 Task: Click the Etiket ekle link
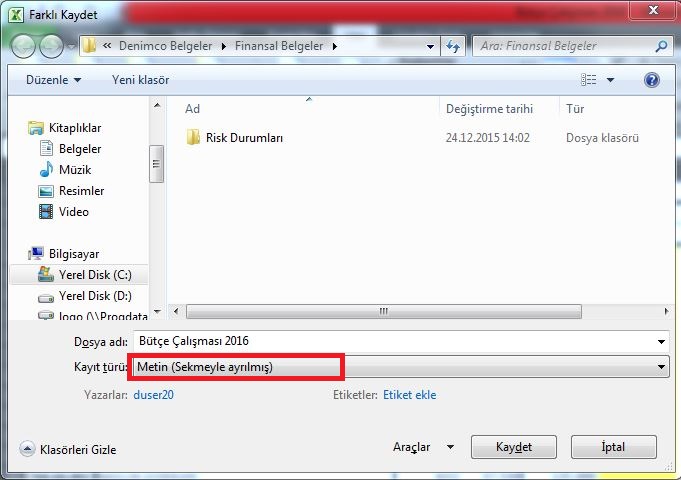click(x=409, y=395)
